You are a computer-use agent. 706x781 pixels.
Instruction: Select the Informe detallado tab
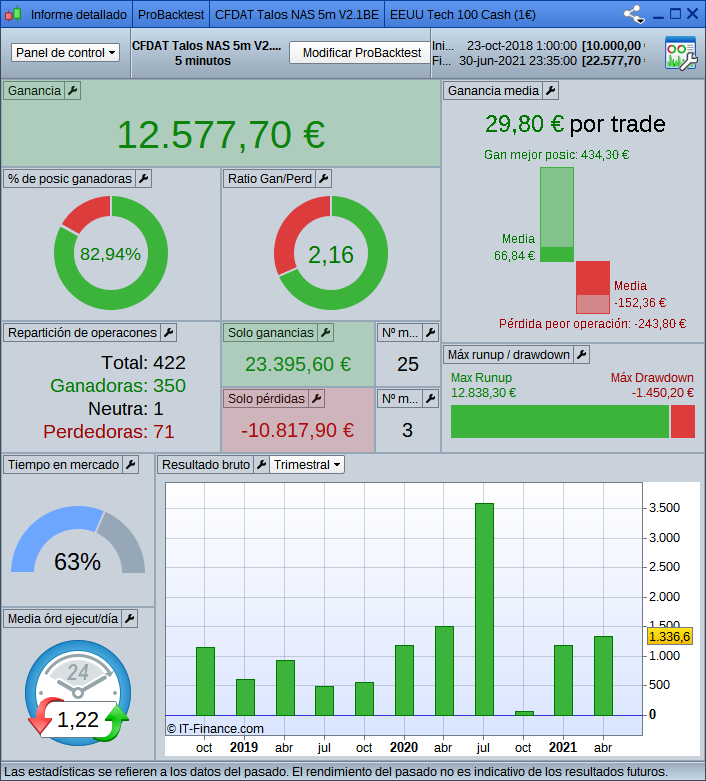click(79, 14)
